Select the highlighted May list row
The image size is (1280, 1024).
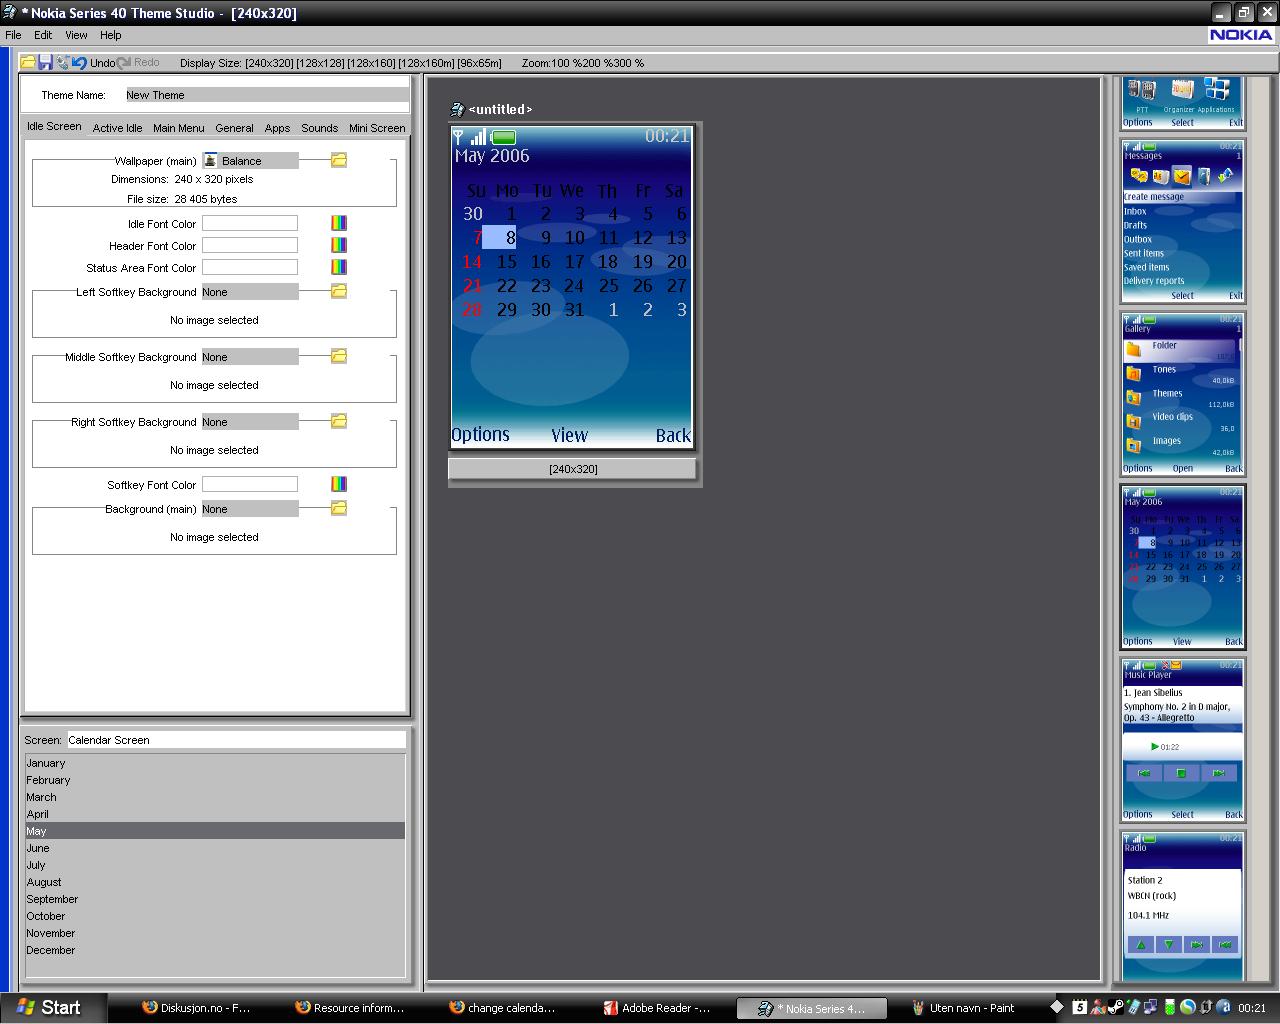click(x=215, y=831)
